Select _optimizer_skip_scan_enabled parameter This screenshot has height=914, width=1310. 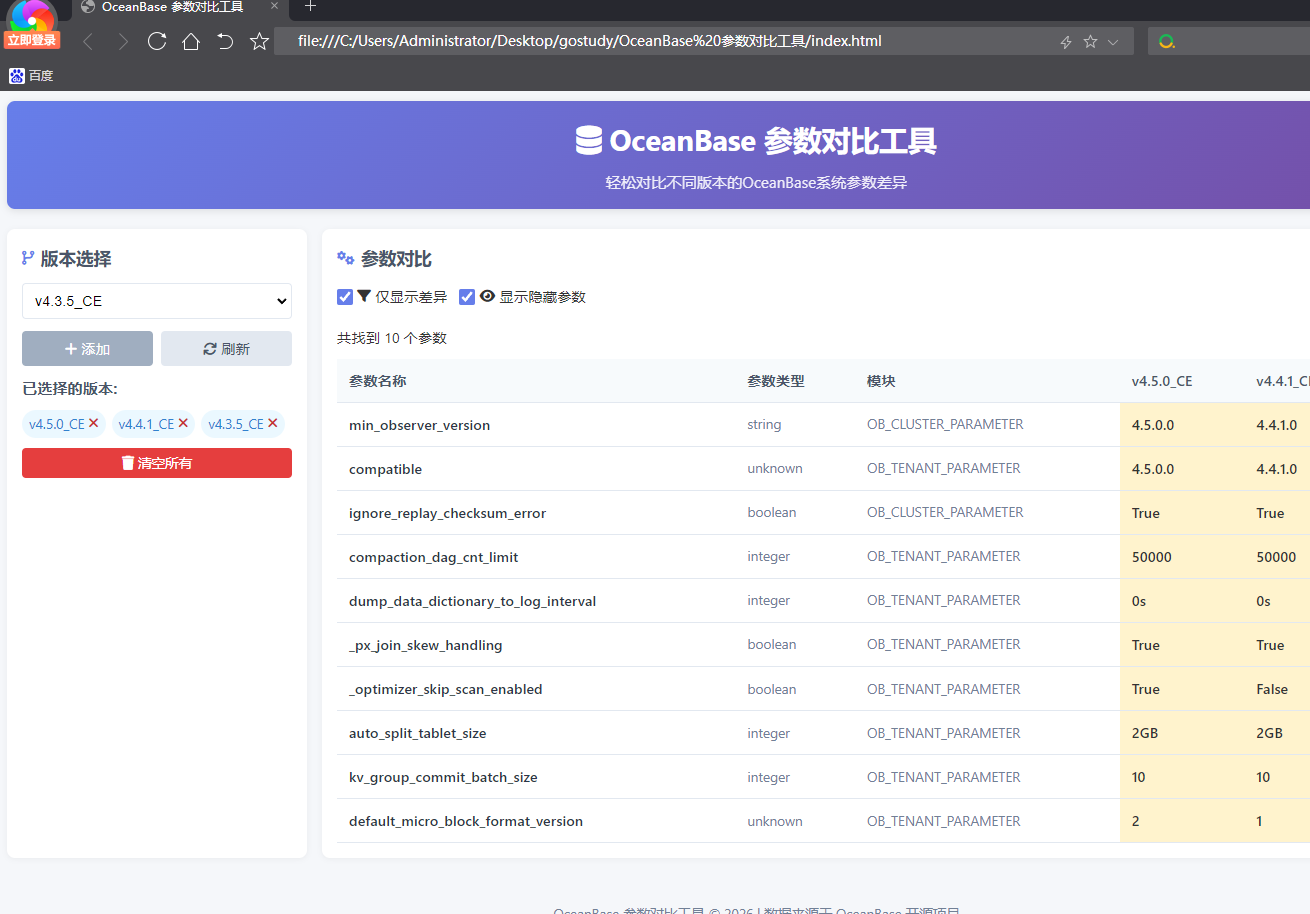pyautogui.click(x=445, y=689)
